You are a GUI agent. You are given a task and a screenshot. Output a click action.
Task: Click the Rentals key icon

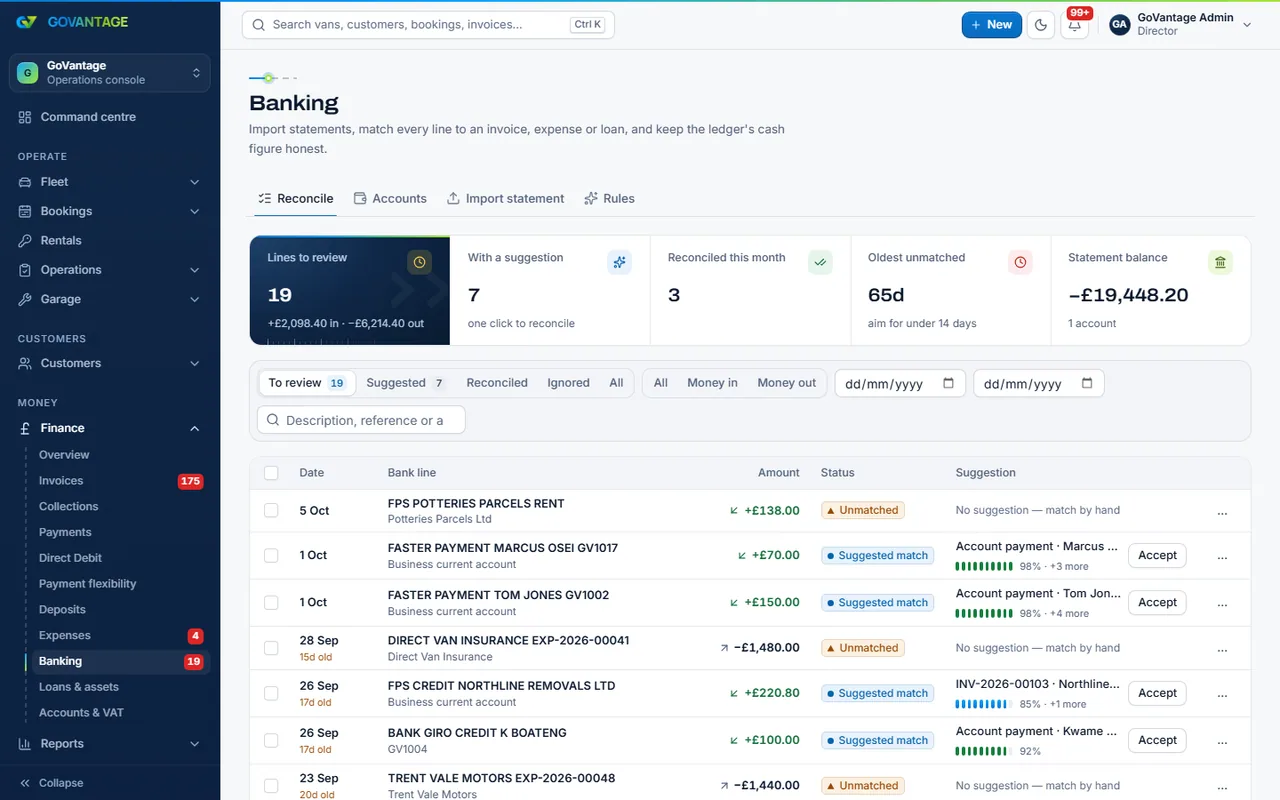click(x=25, y=241)
